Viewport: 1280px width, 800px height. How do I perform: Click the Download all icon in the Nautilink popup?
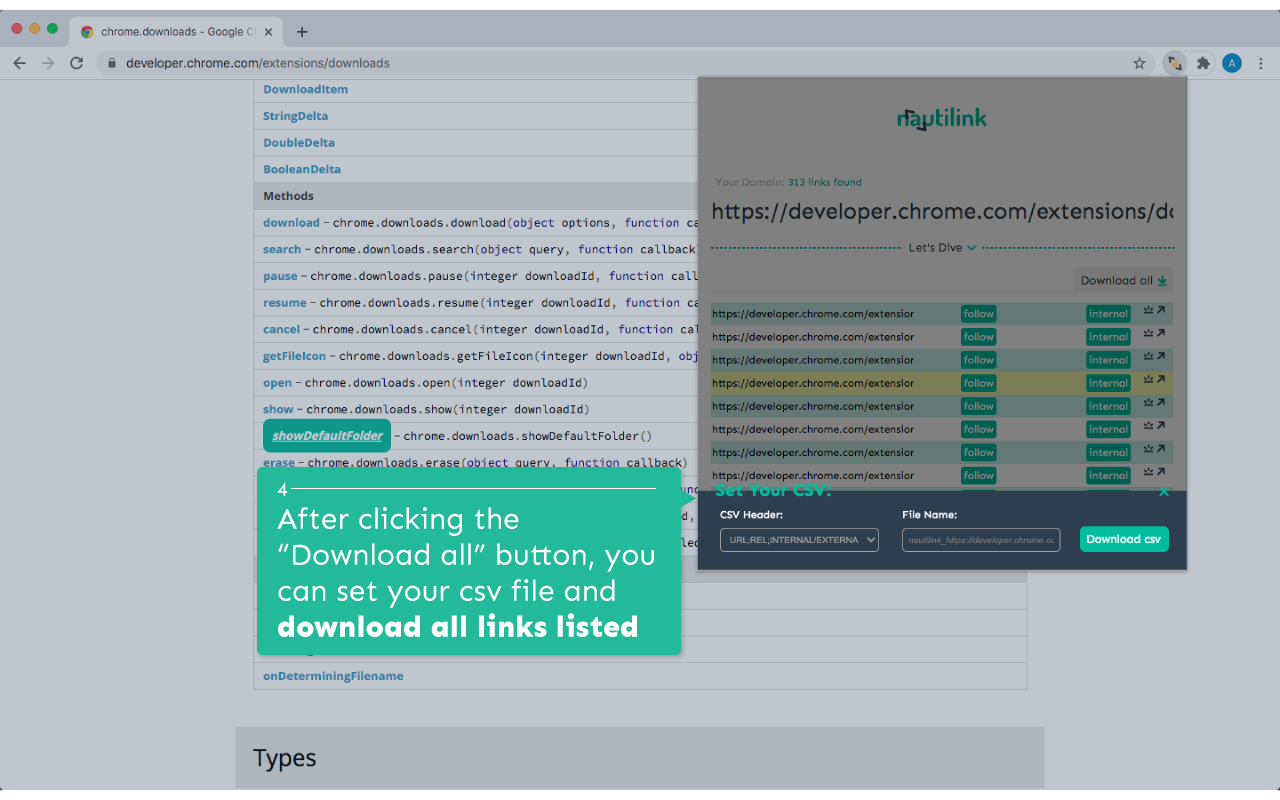point(1160,280)
